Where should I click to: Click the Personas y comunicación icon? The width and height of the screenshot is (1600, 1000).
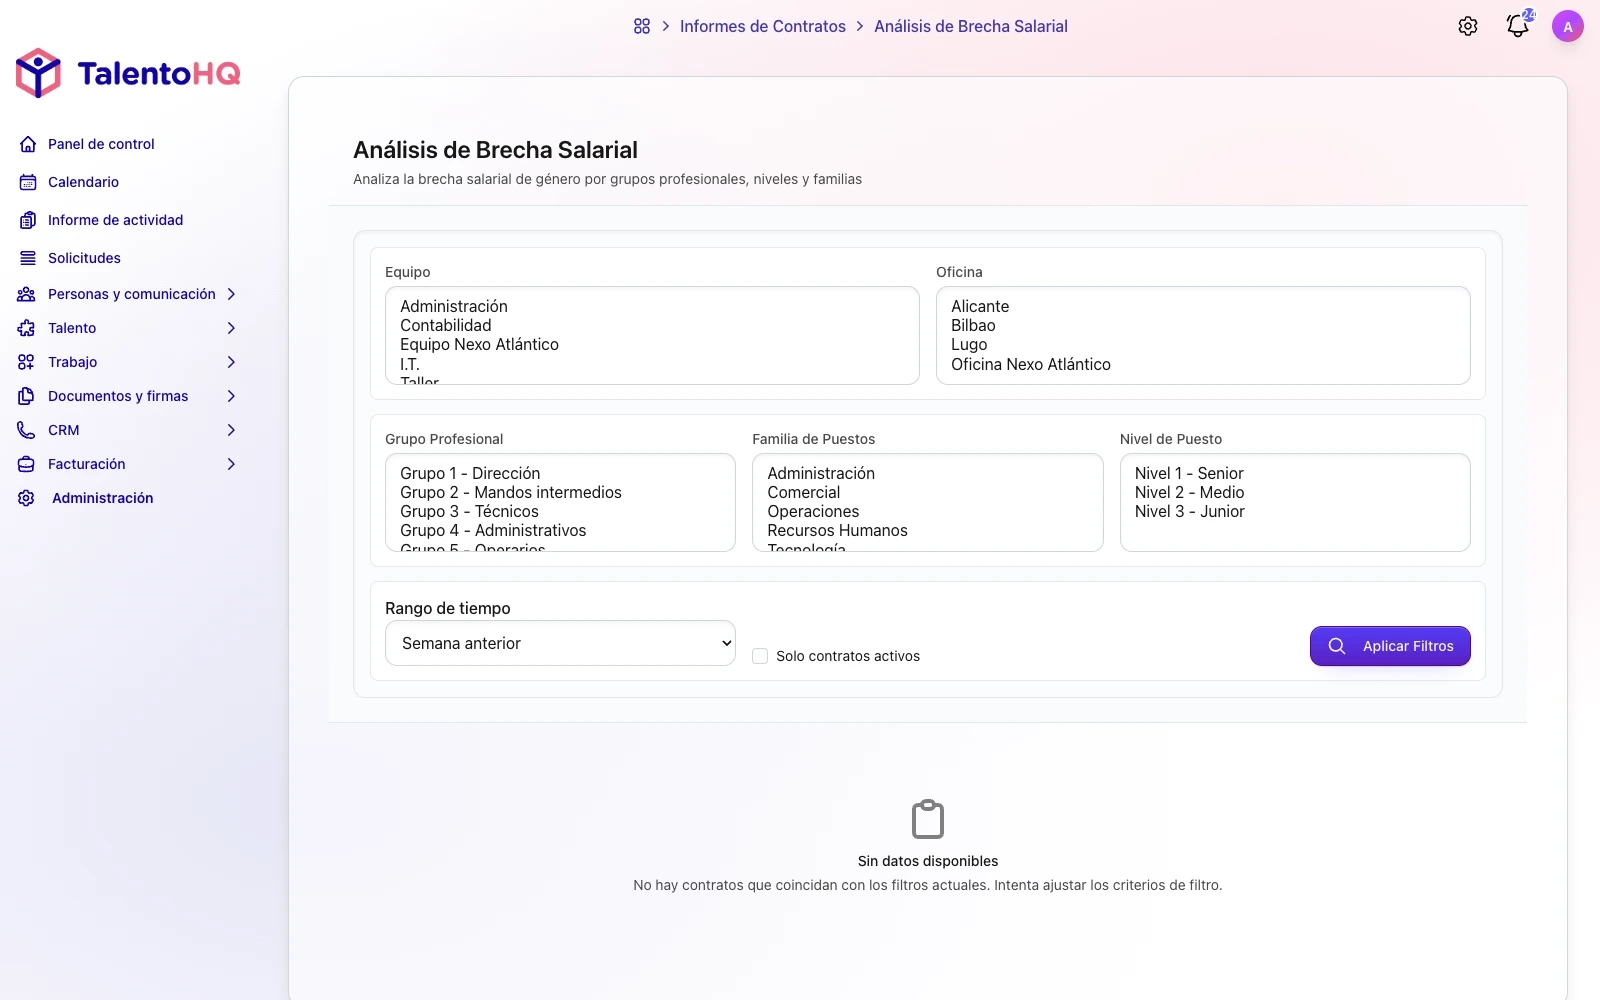pos(26,294)
